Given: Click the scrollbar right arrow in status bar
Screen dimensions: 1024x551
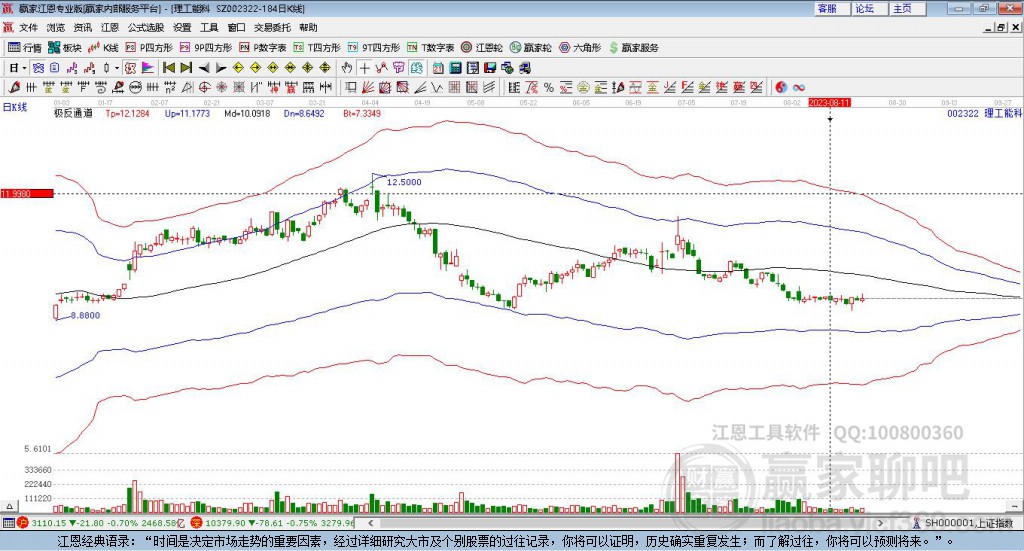Looking at the screenshot, I should 880,523.
